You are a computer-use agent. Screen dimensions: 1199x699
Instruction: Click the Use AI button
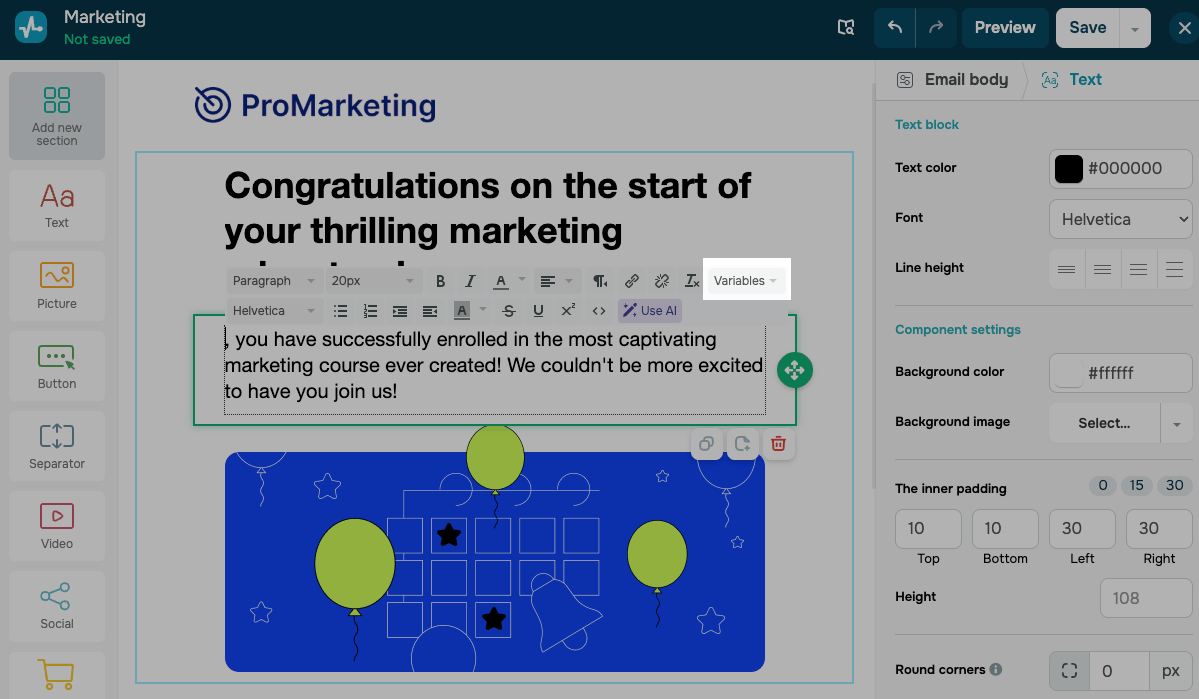point(649,311)
